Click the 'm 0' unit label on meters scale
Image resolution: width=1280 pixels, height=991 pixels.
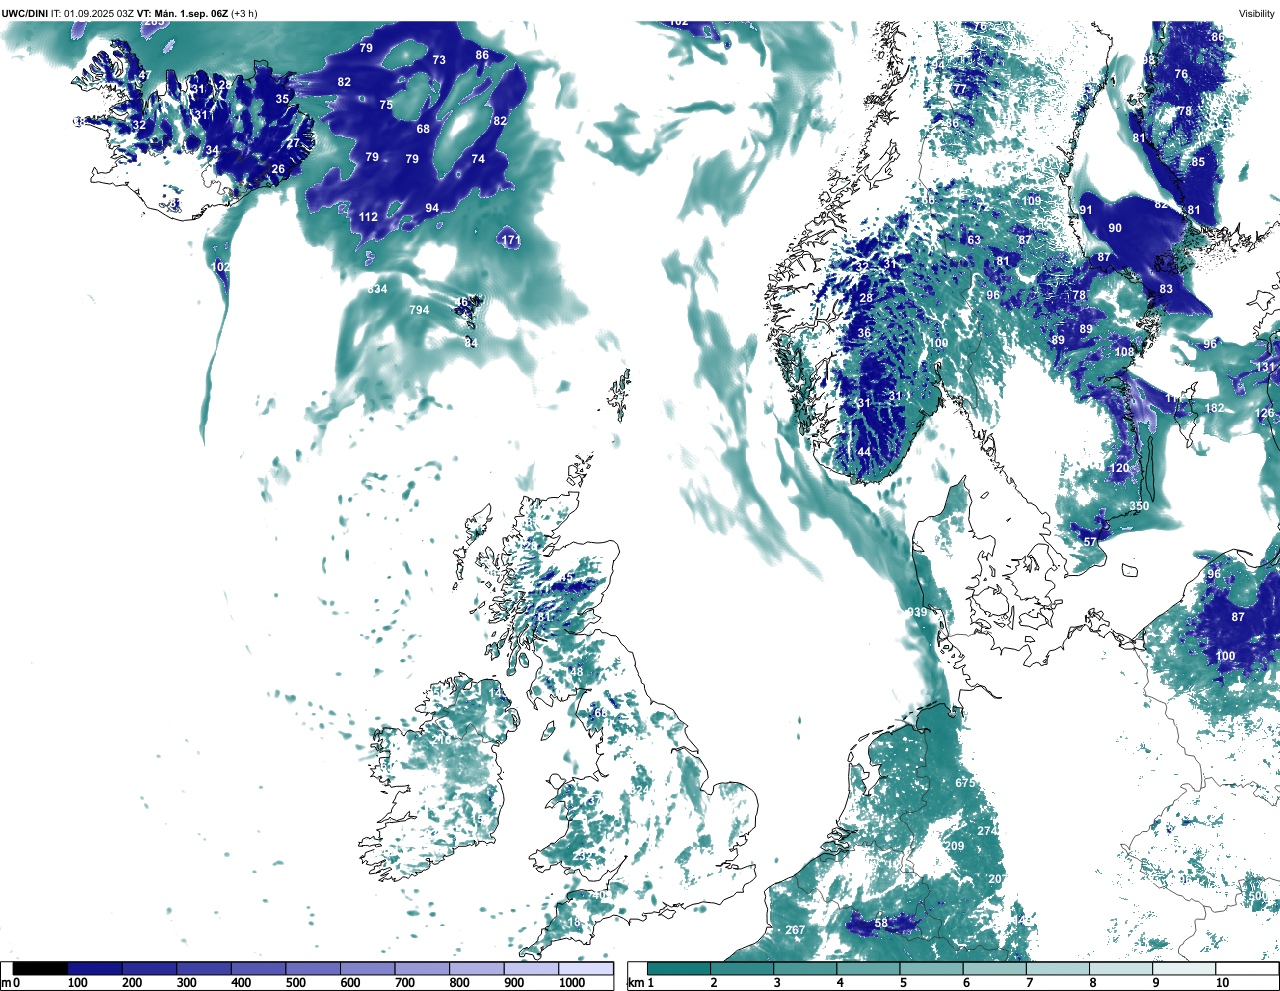point(10,984)
